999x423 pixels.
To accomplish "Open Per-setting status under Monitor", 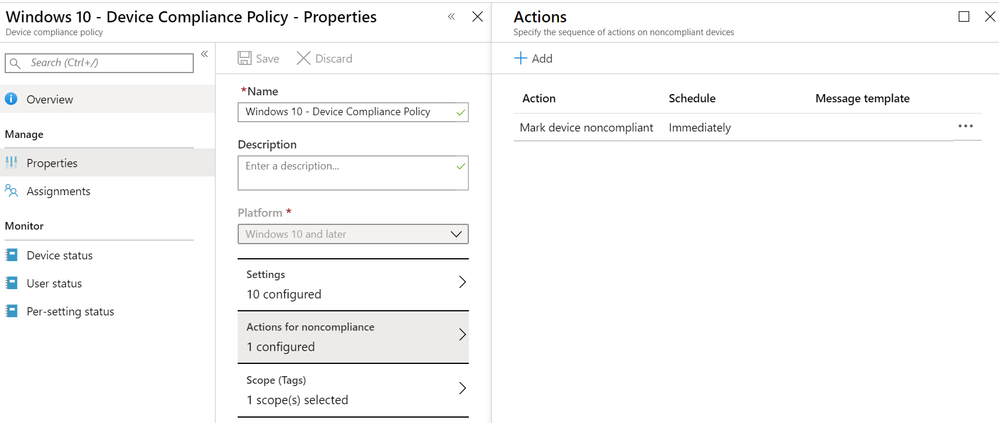I will 107,311.
